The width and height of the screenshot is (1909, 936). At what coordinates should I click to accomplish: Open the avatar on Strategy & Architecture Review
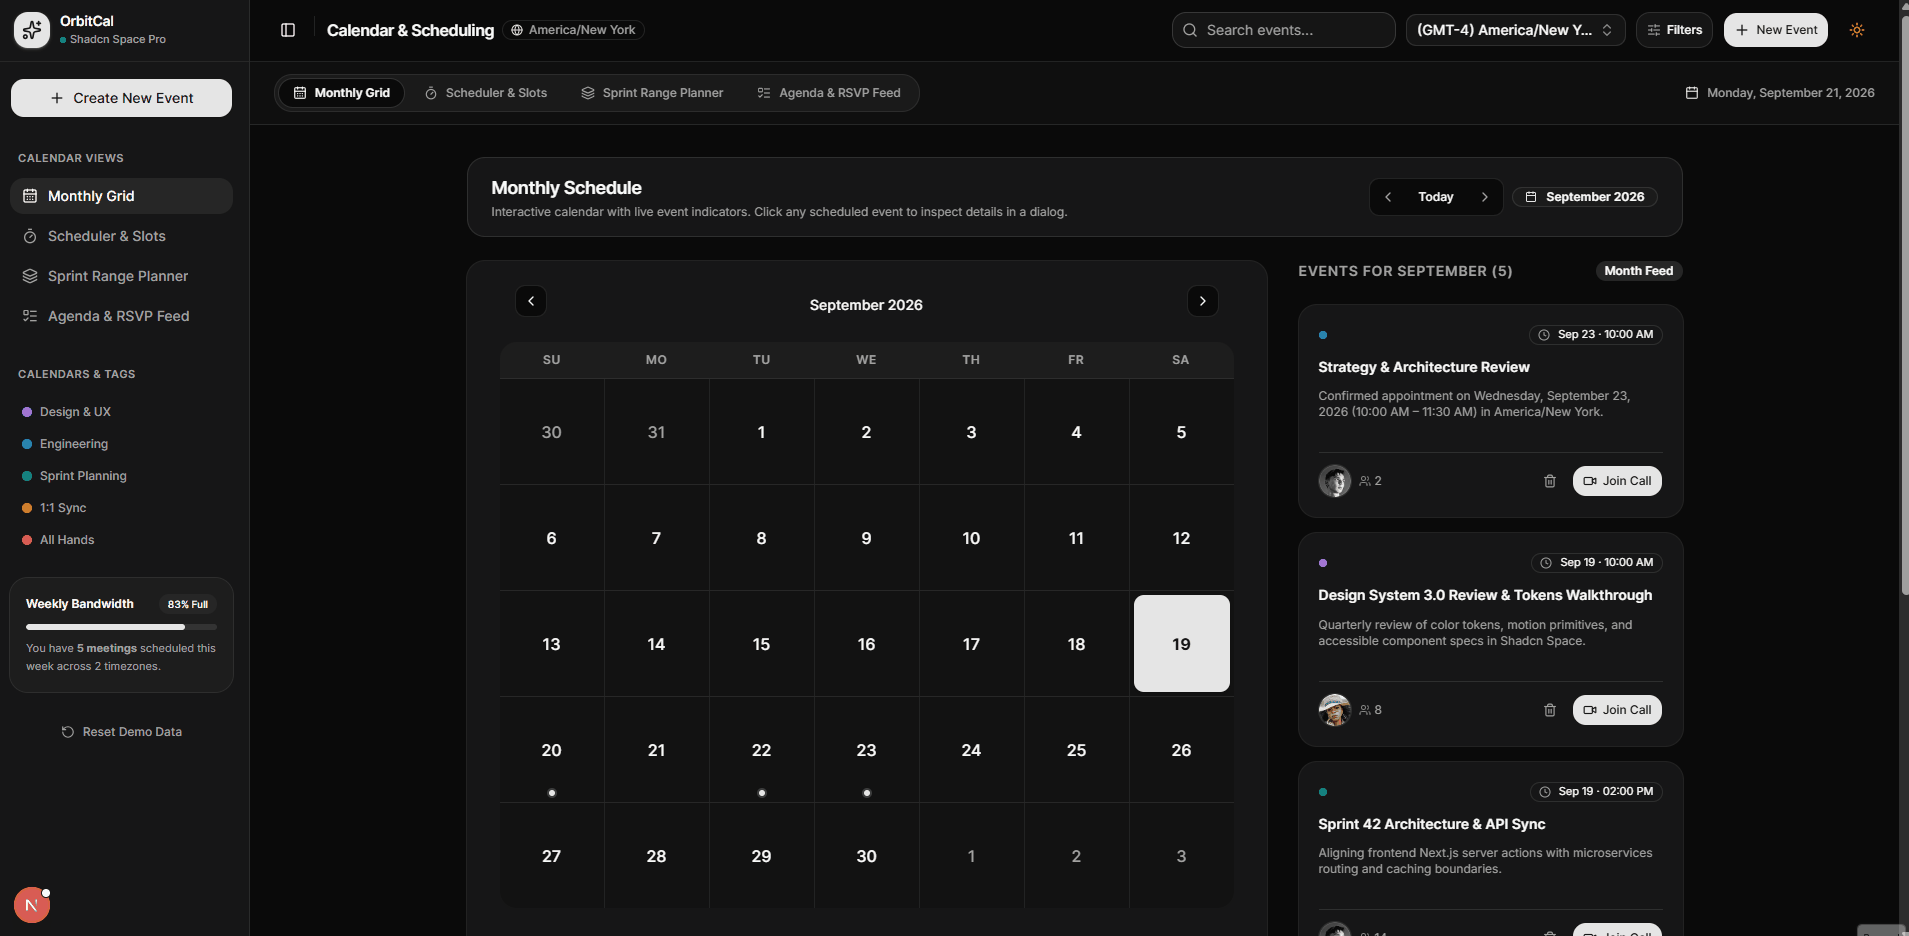[x=1335, y=481]
